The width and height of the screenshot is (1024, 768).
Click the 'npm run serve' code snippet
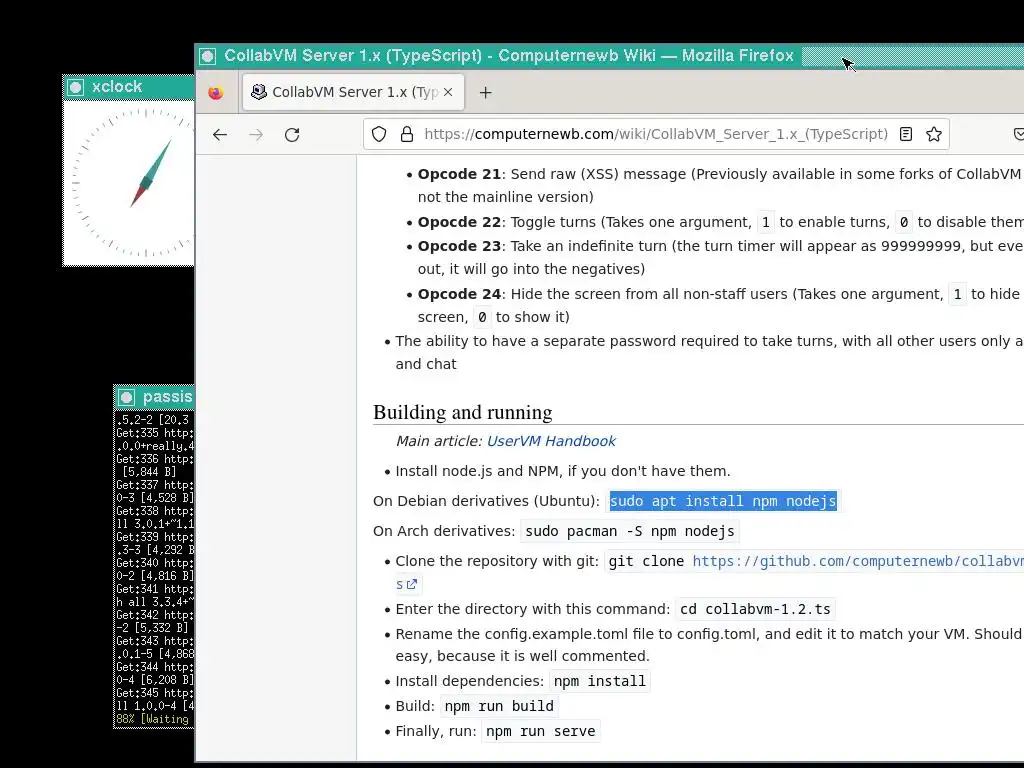541,731
